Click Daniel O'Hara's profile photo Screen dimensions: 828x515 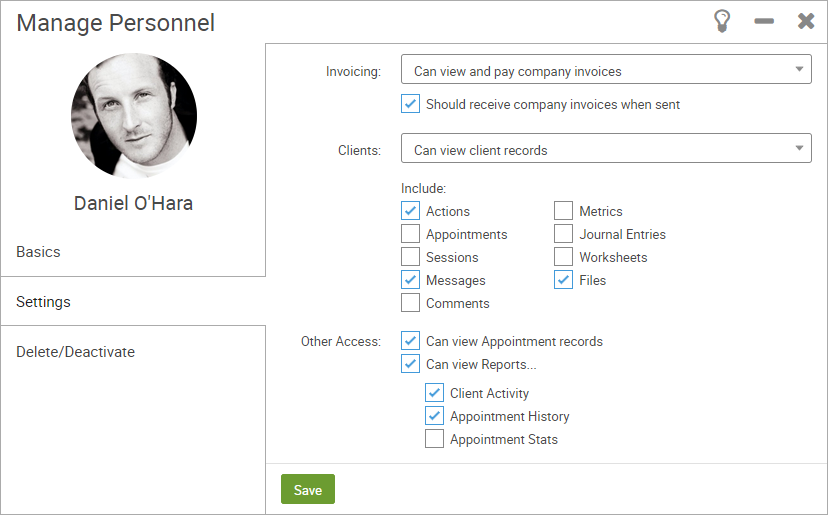pos(134,116)
